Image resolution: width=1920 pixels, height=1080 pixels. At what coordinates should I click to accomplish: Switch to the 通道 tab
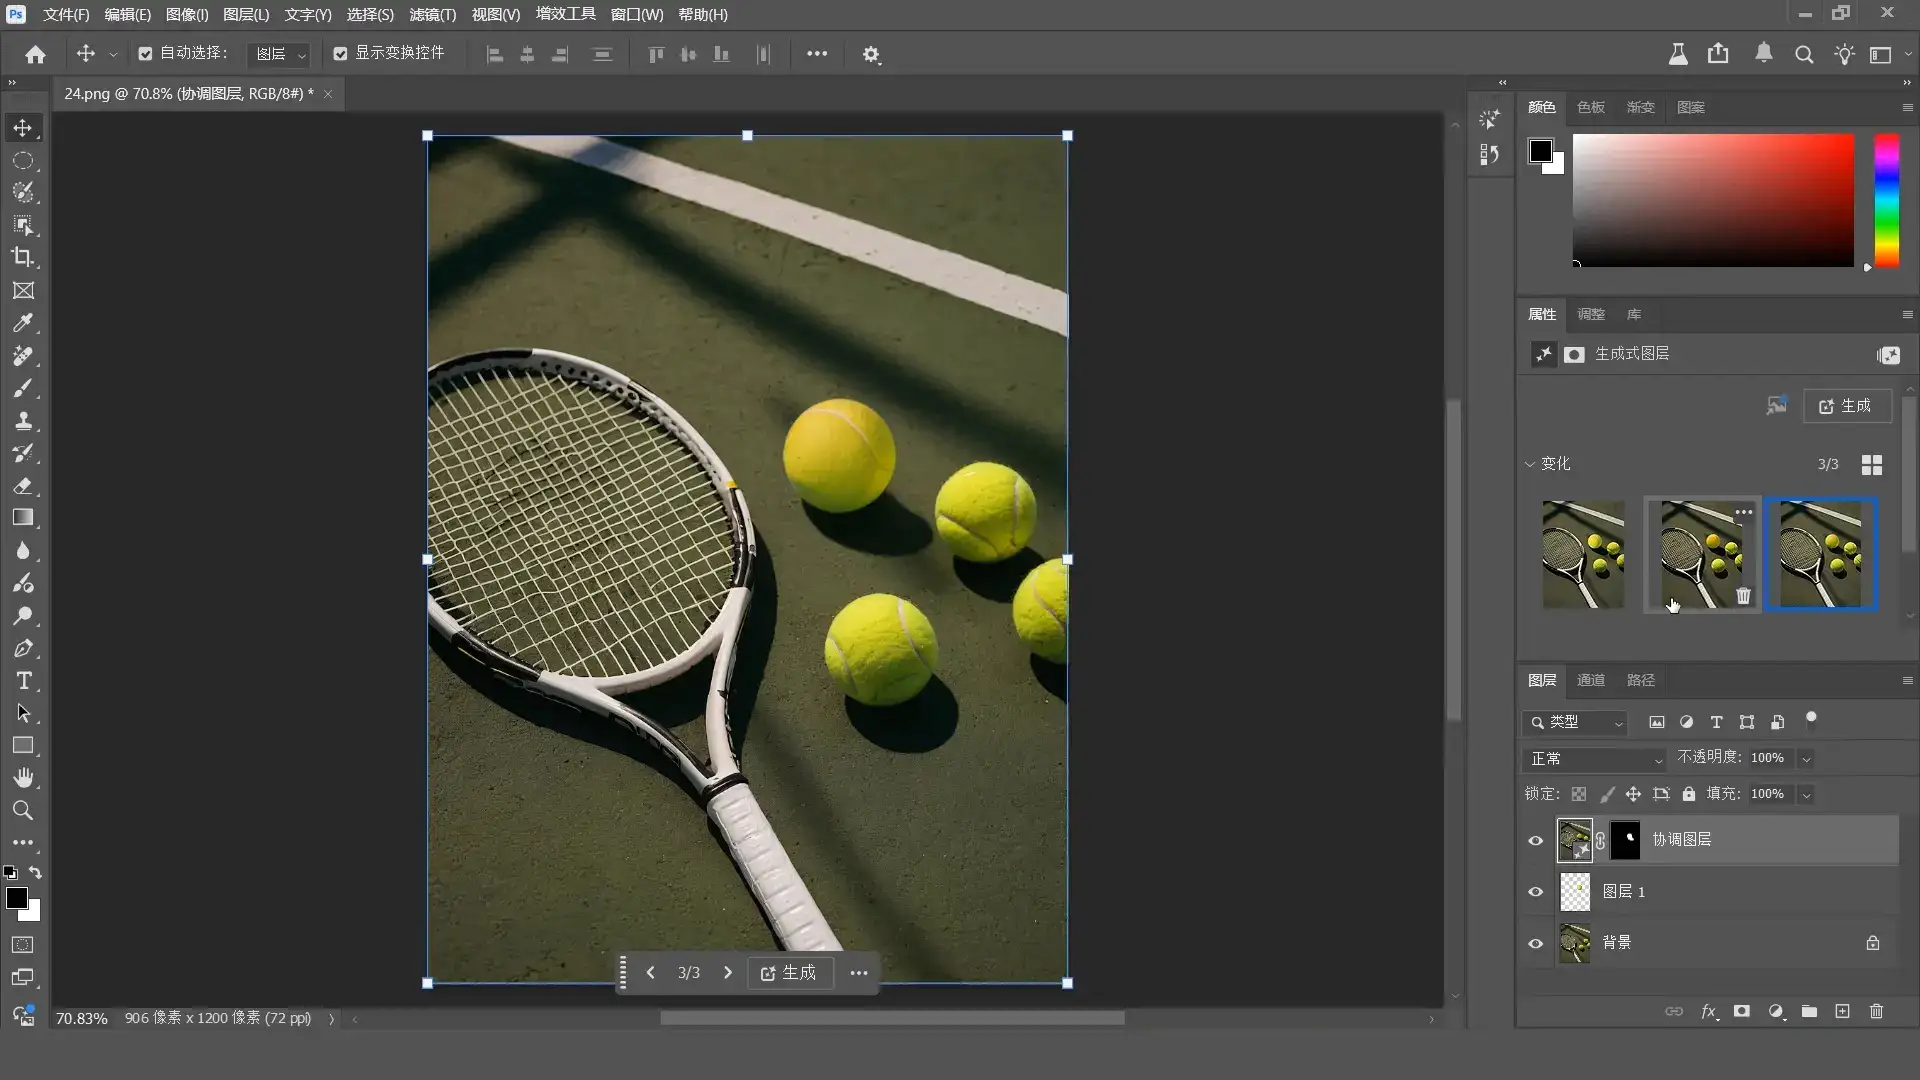coord(1590,680)
